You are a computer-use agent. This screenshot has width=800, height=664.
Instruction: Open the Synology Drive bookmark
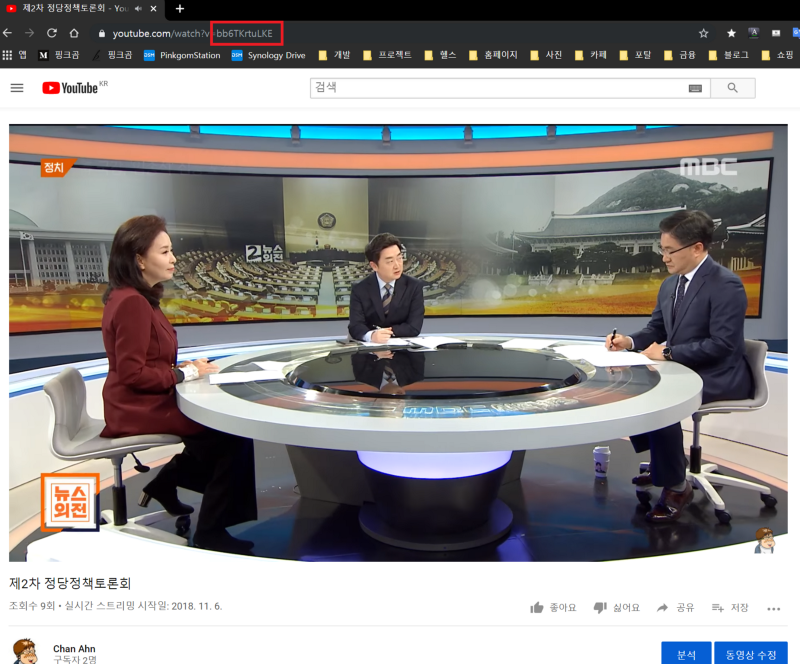coord(268,55)
